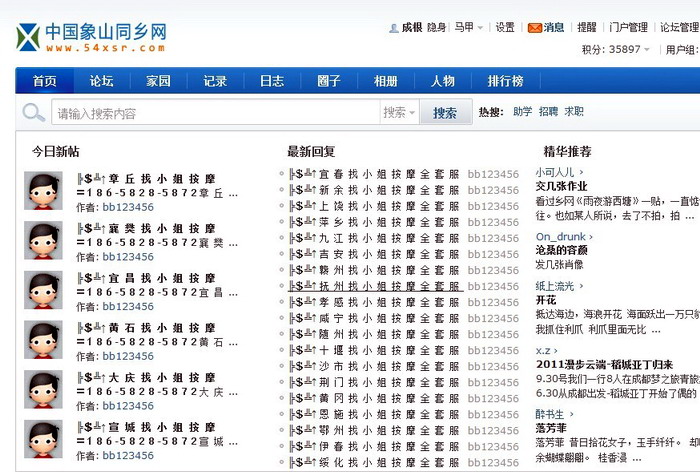Switch to the 论坛 tab
The width and height of the screenshot is (700, 472).
101,81
